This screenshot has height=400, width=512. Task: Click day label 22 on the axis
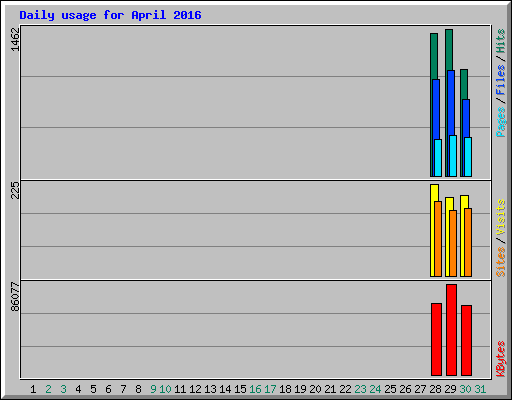[x=345, y=389]
